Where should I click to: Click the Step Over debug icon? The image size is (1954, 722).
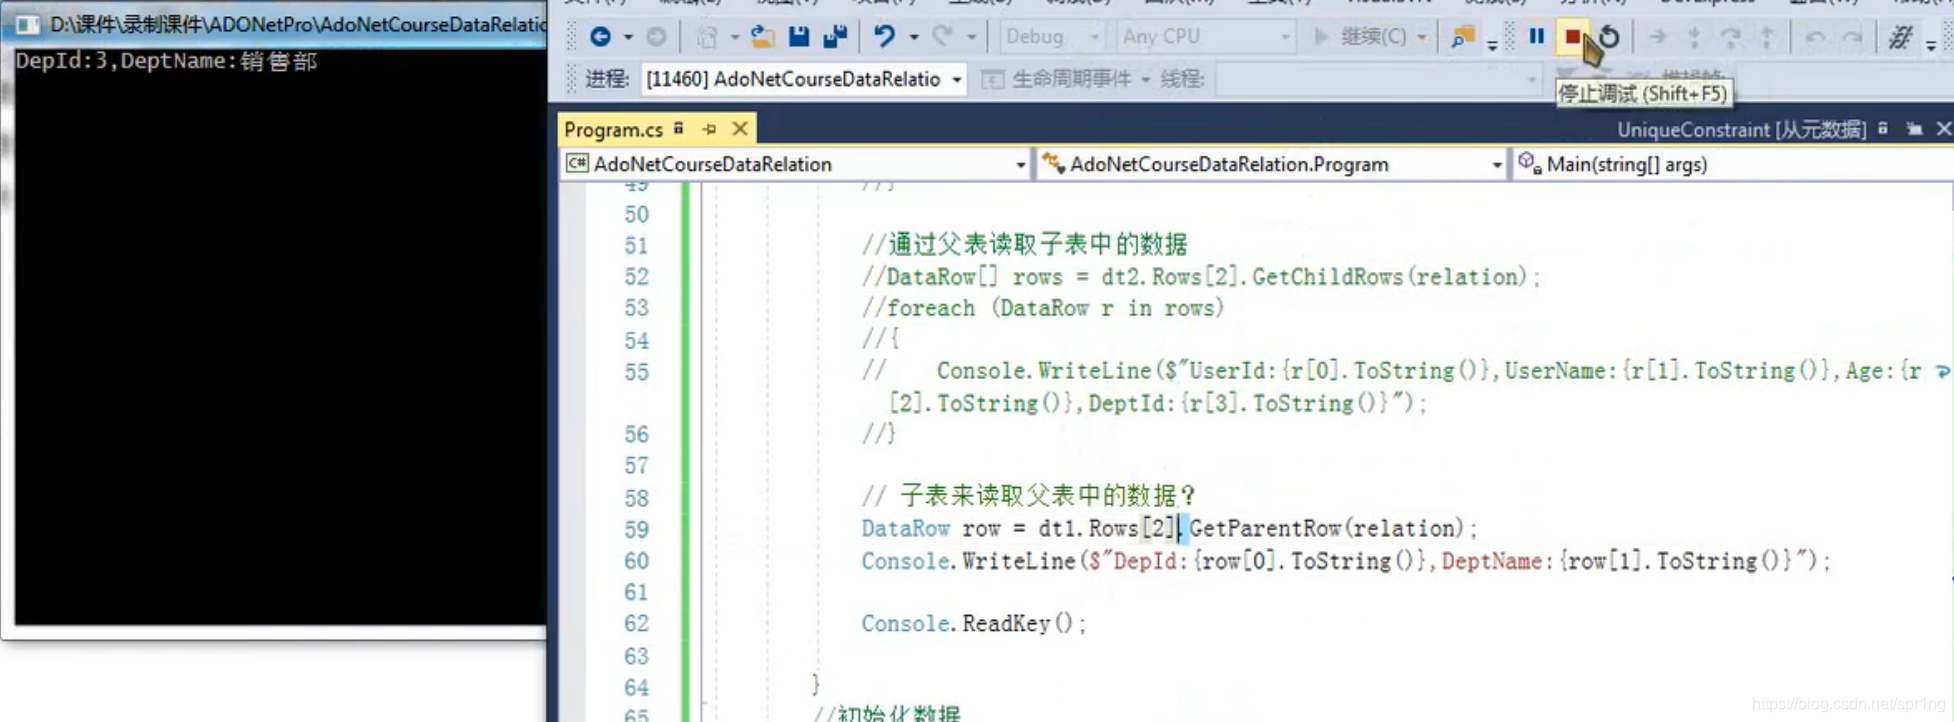pyautogui.click(x=1730, y=37)
